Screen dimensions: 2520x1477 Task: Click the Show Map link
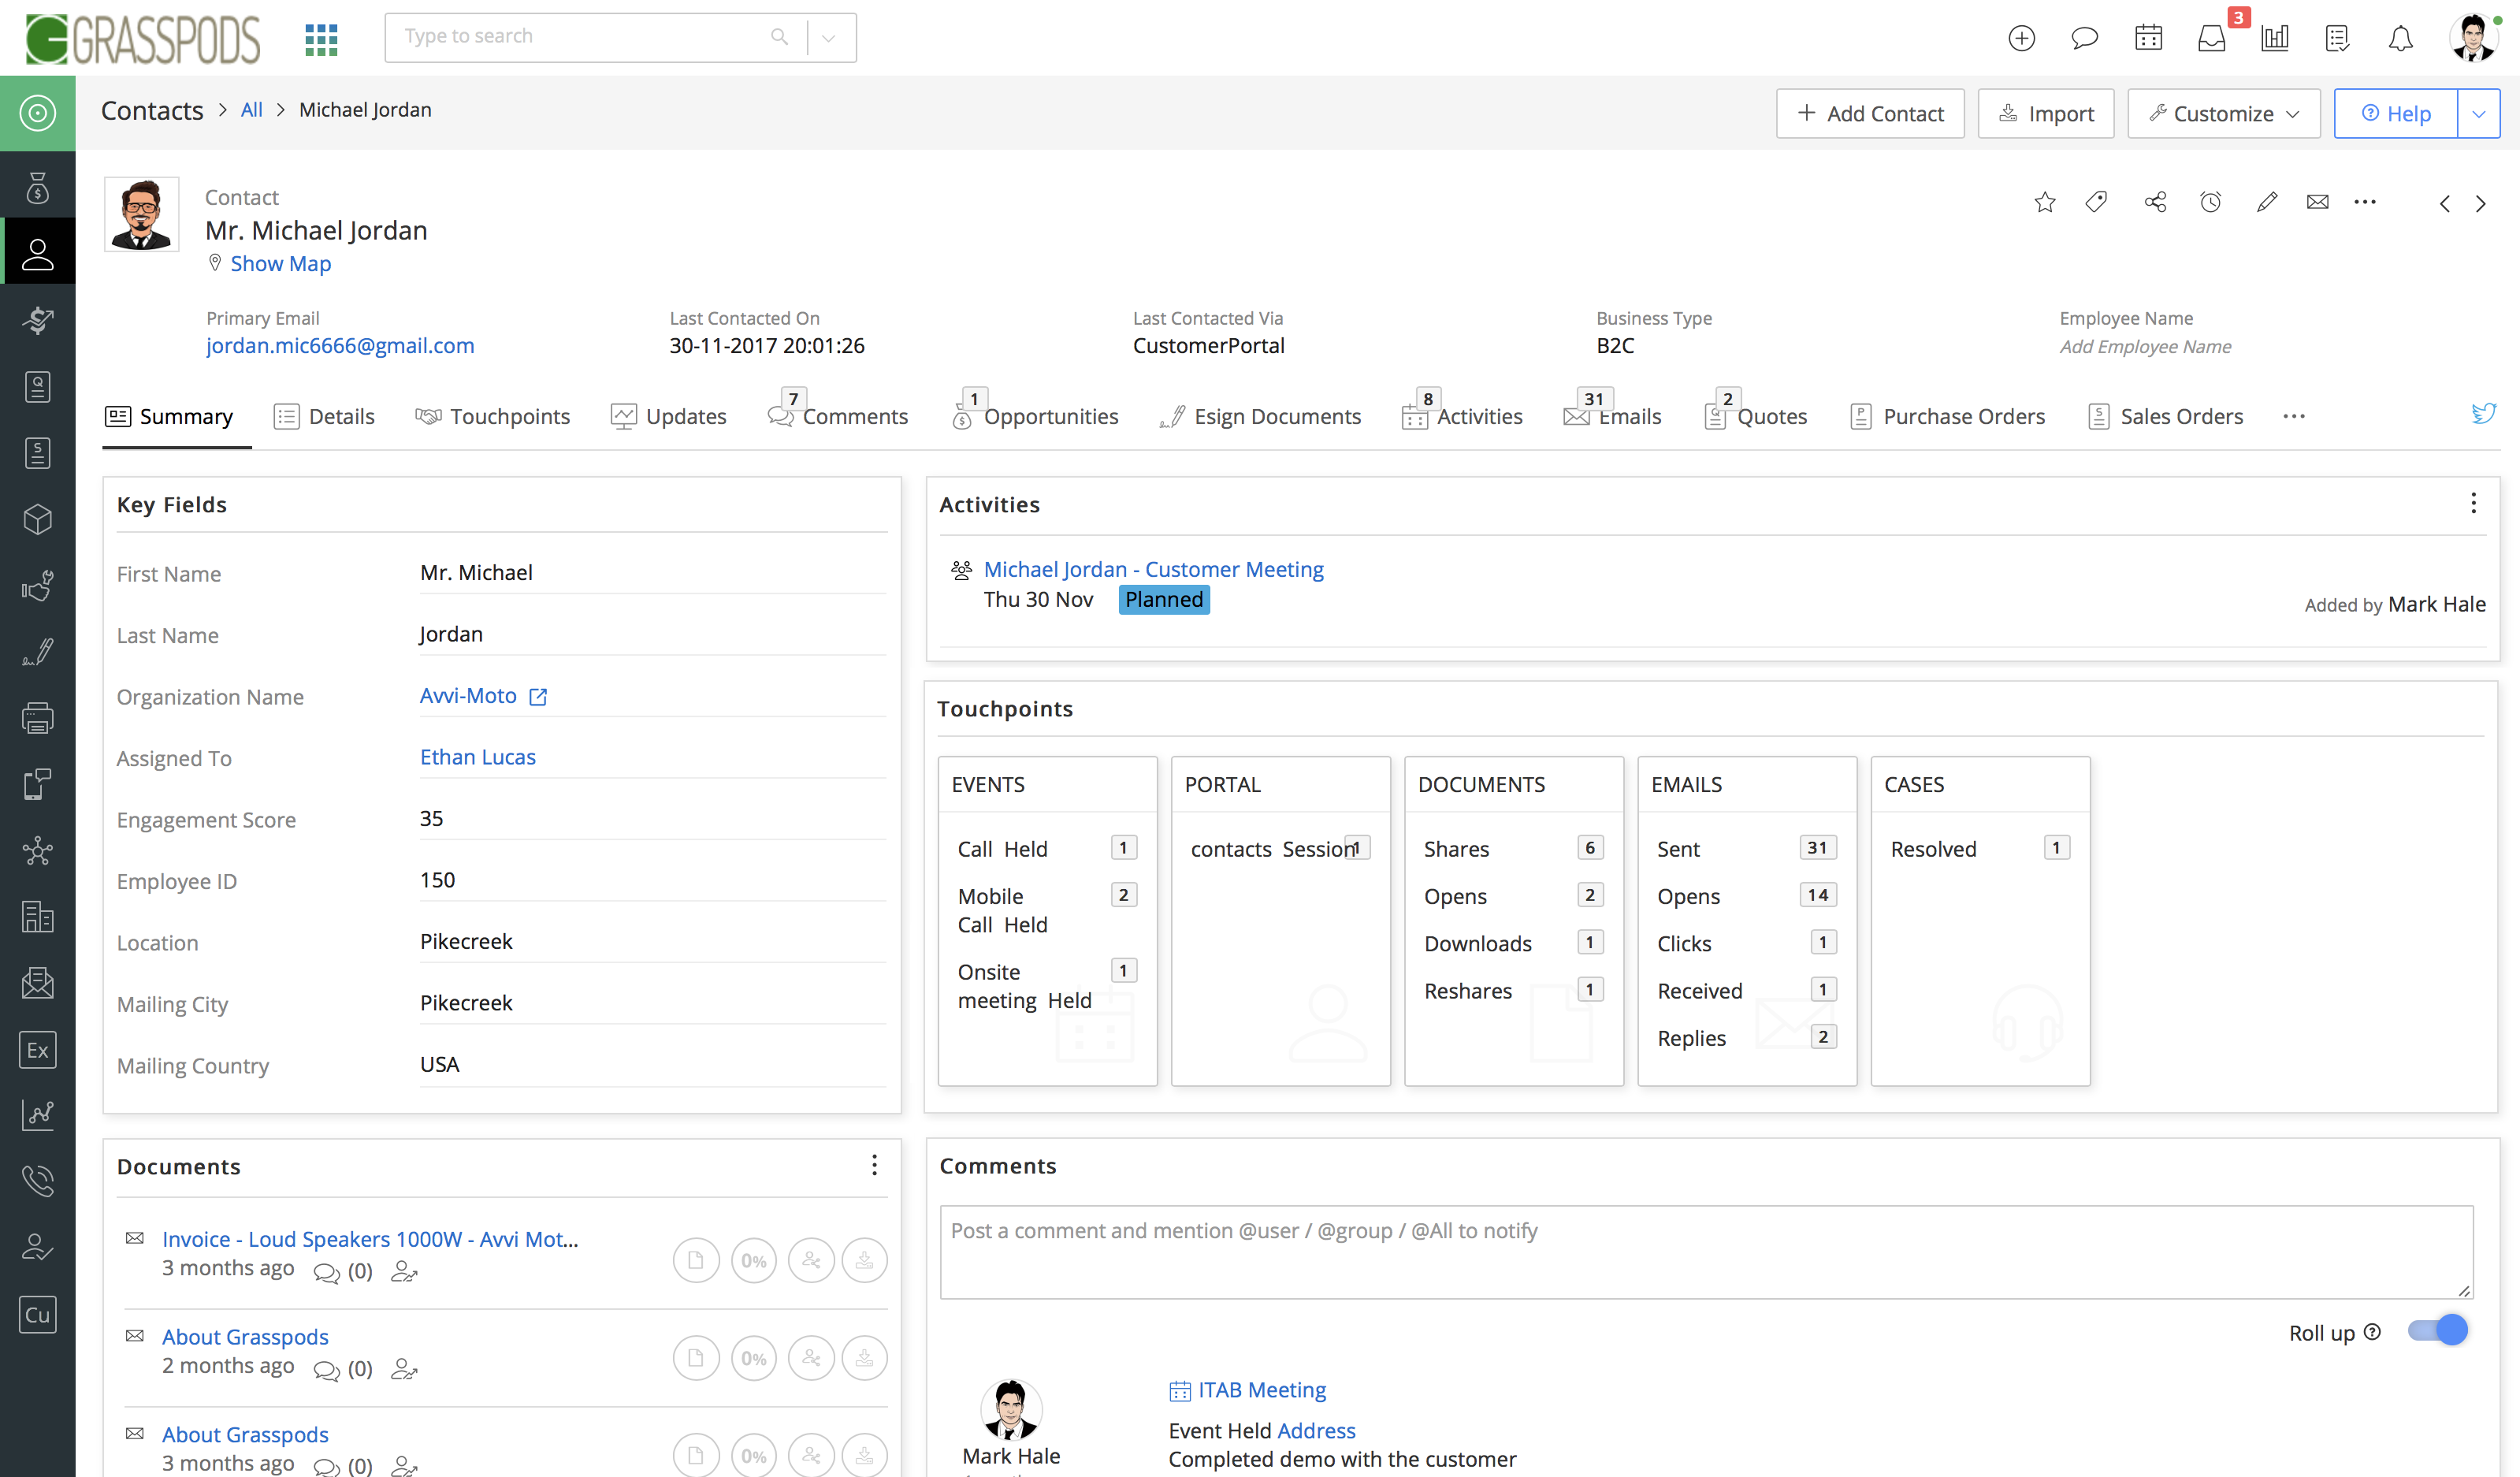coord(280,264)
